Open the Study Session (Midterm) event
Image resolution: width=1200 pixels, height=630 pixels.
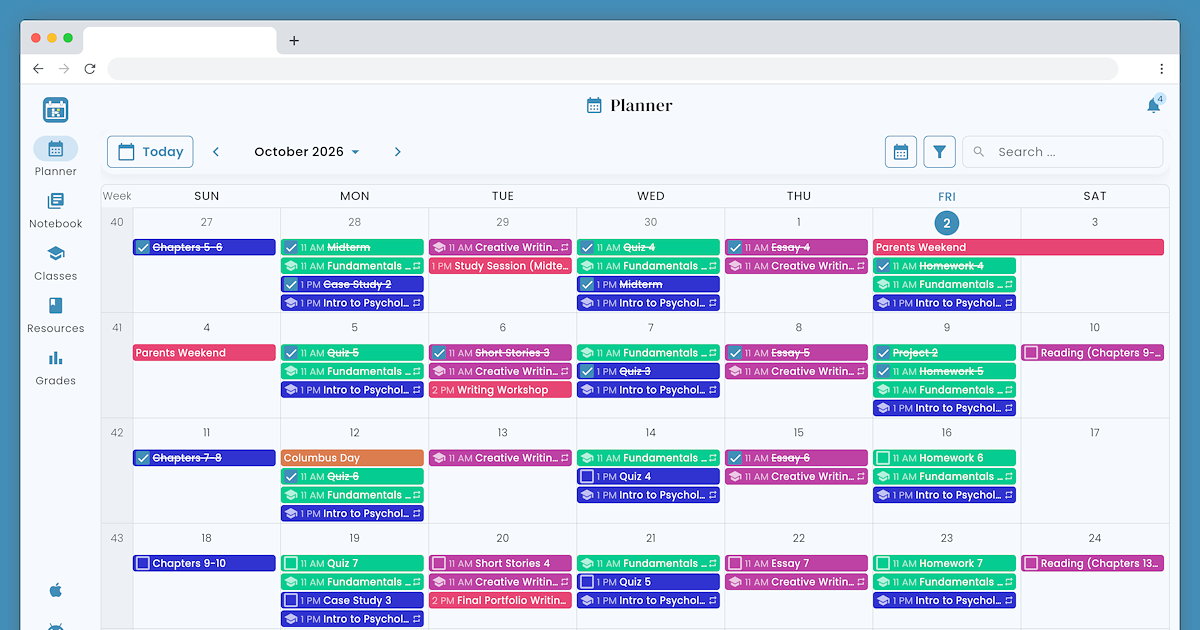[x=500, y=266]
